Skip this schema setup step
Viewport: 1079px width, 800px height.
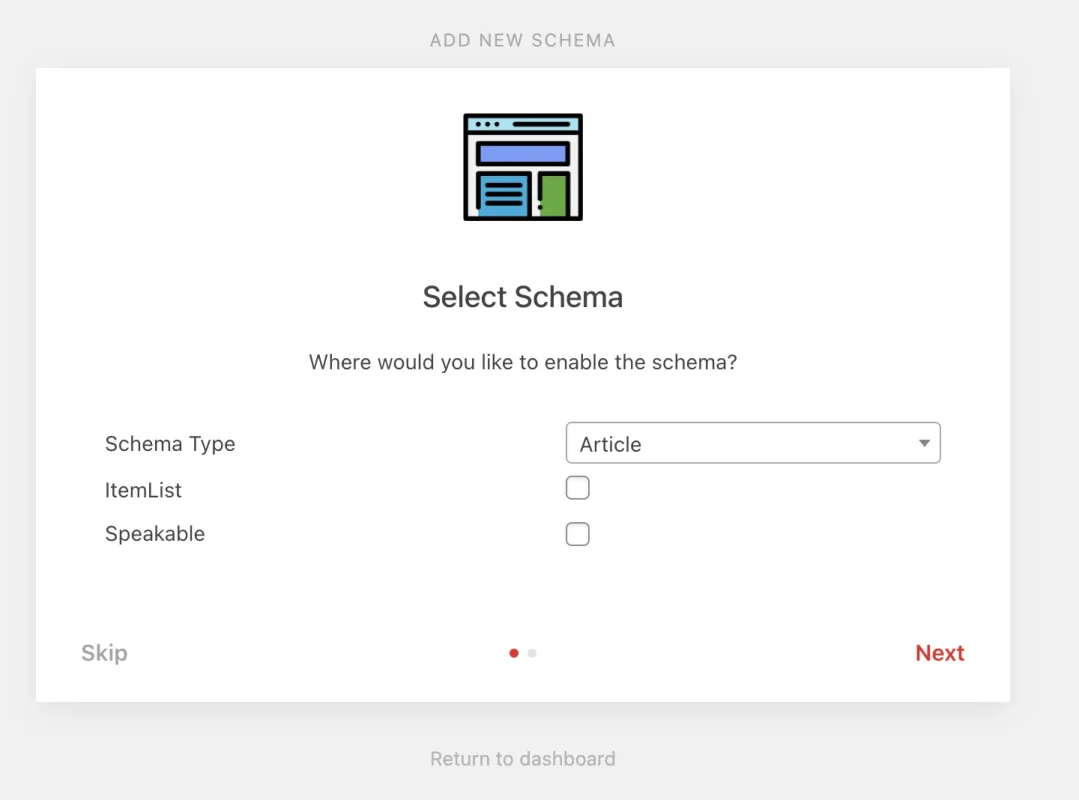click(x=104, y=653)
